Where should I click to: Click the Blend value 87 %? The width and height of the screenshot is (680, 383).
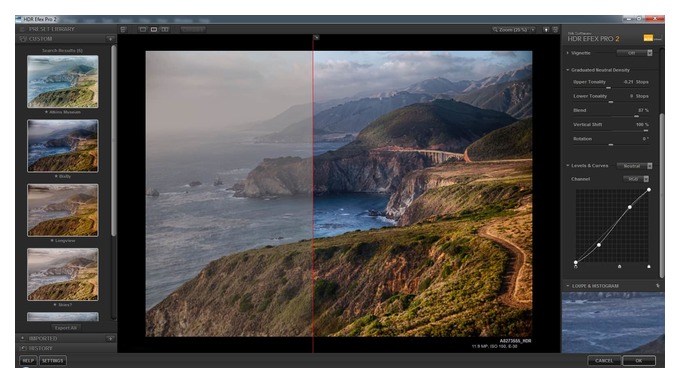pyautogui.click(x=644, y=110)
